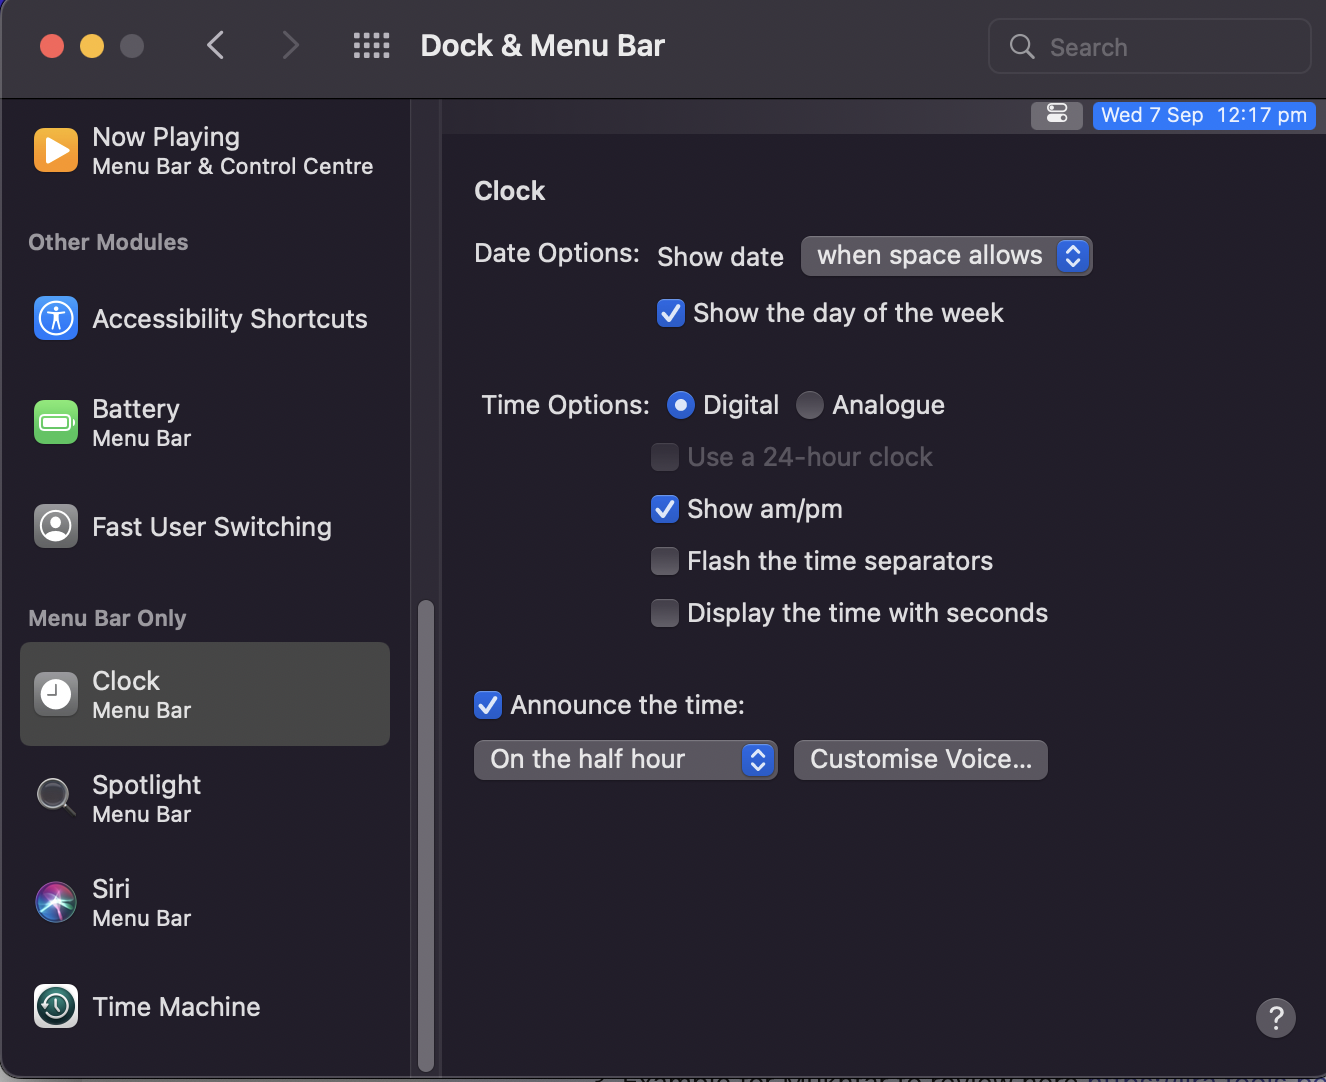Tick Use a 24-hour clock checkbox
The height and width of the screenshot is (1082, 1326).
(664, 457)
